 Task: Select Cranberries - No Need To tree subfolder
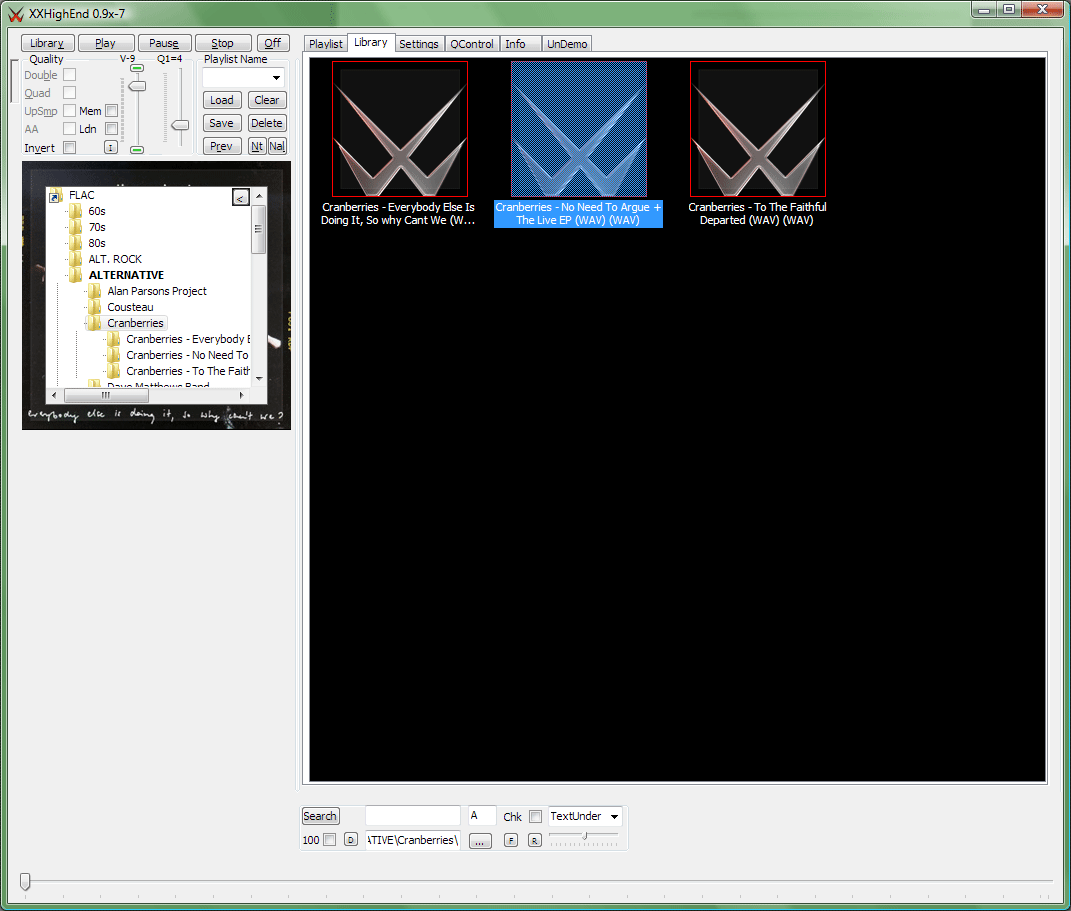186,355
